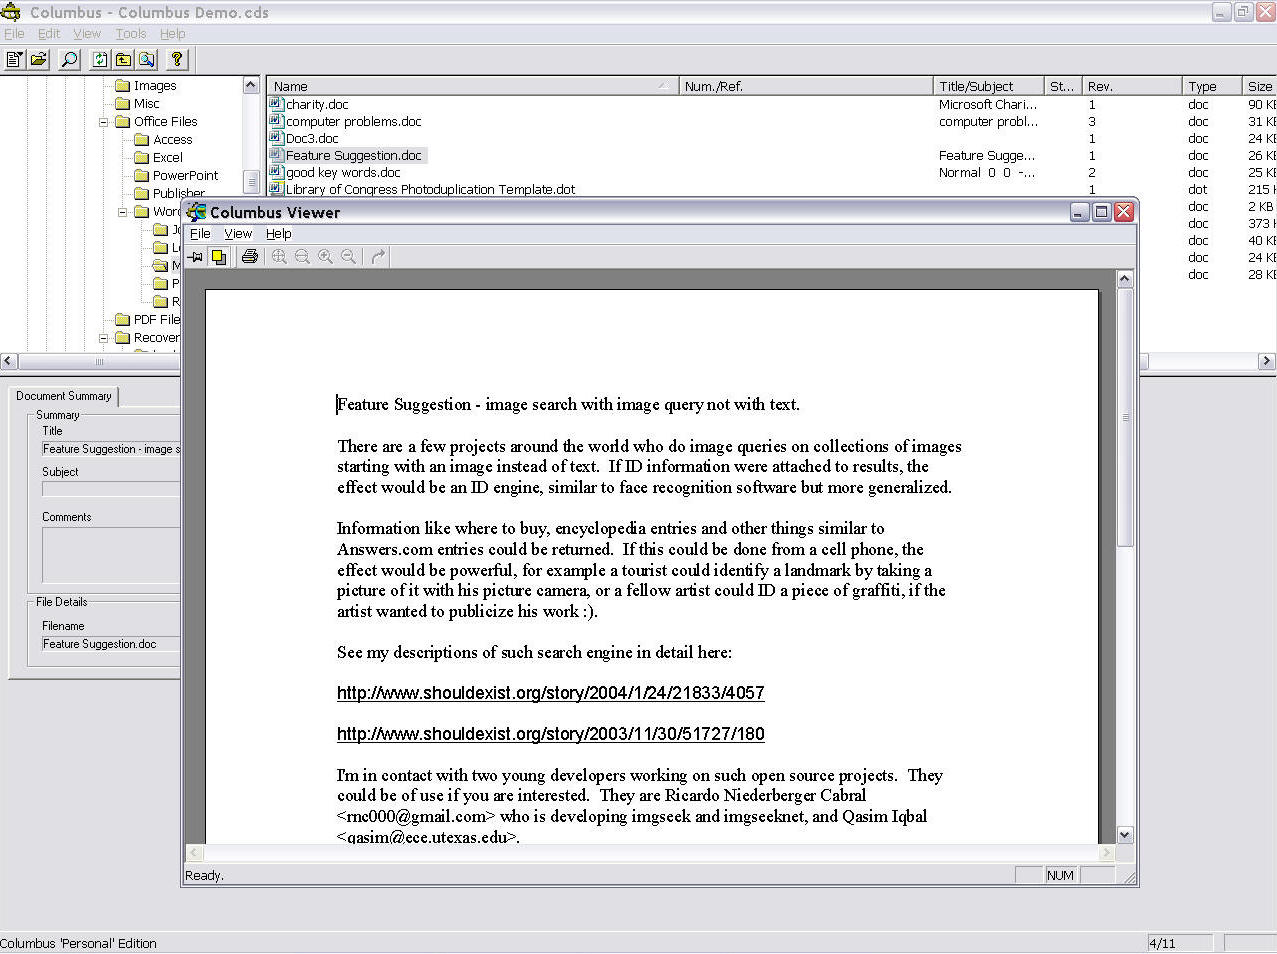Collapse the Office Files folder node
This screenshot has height=954, width=1277.
pyautogui.click(x=103, y=122)
